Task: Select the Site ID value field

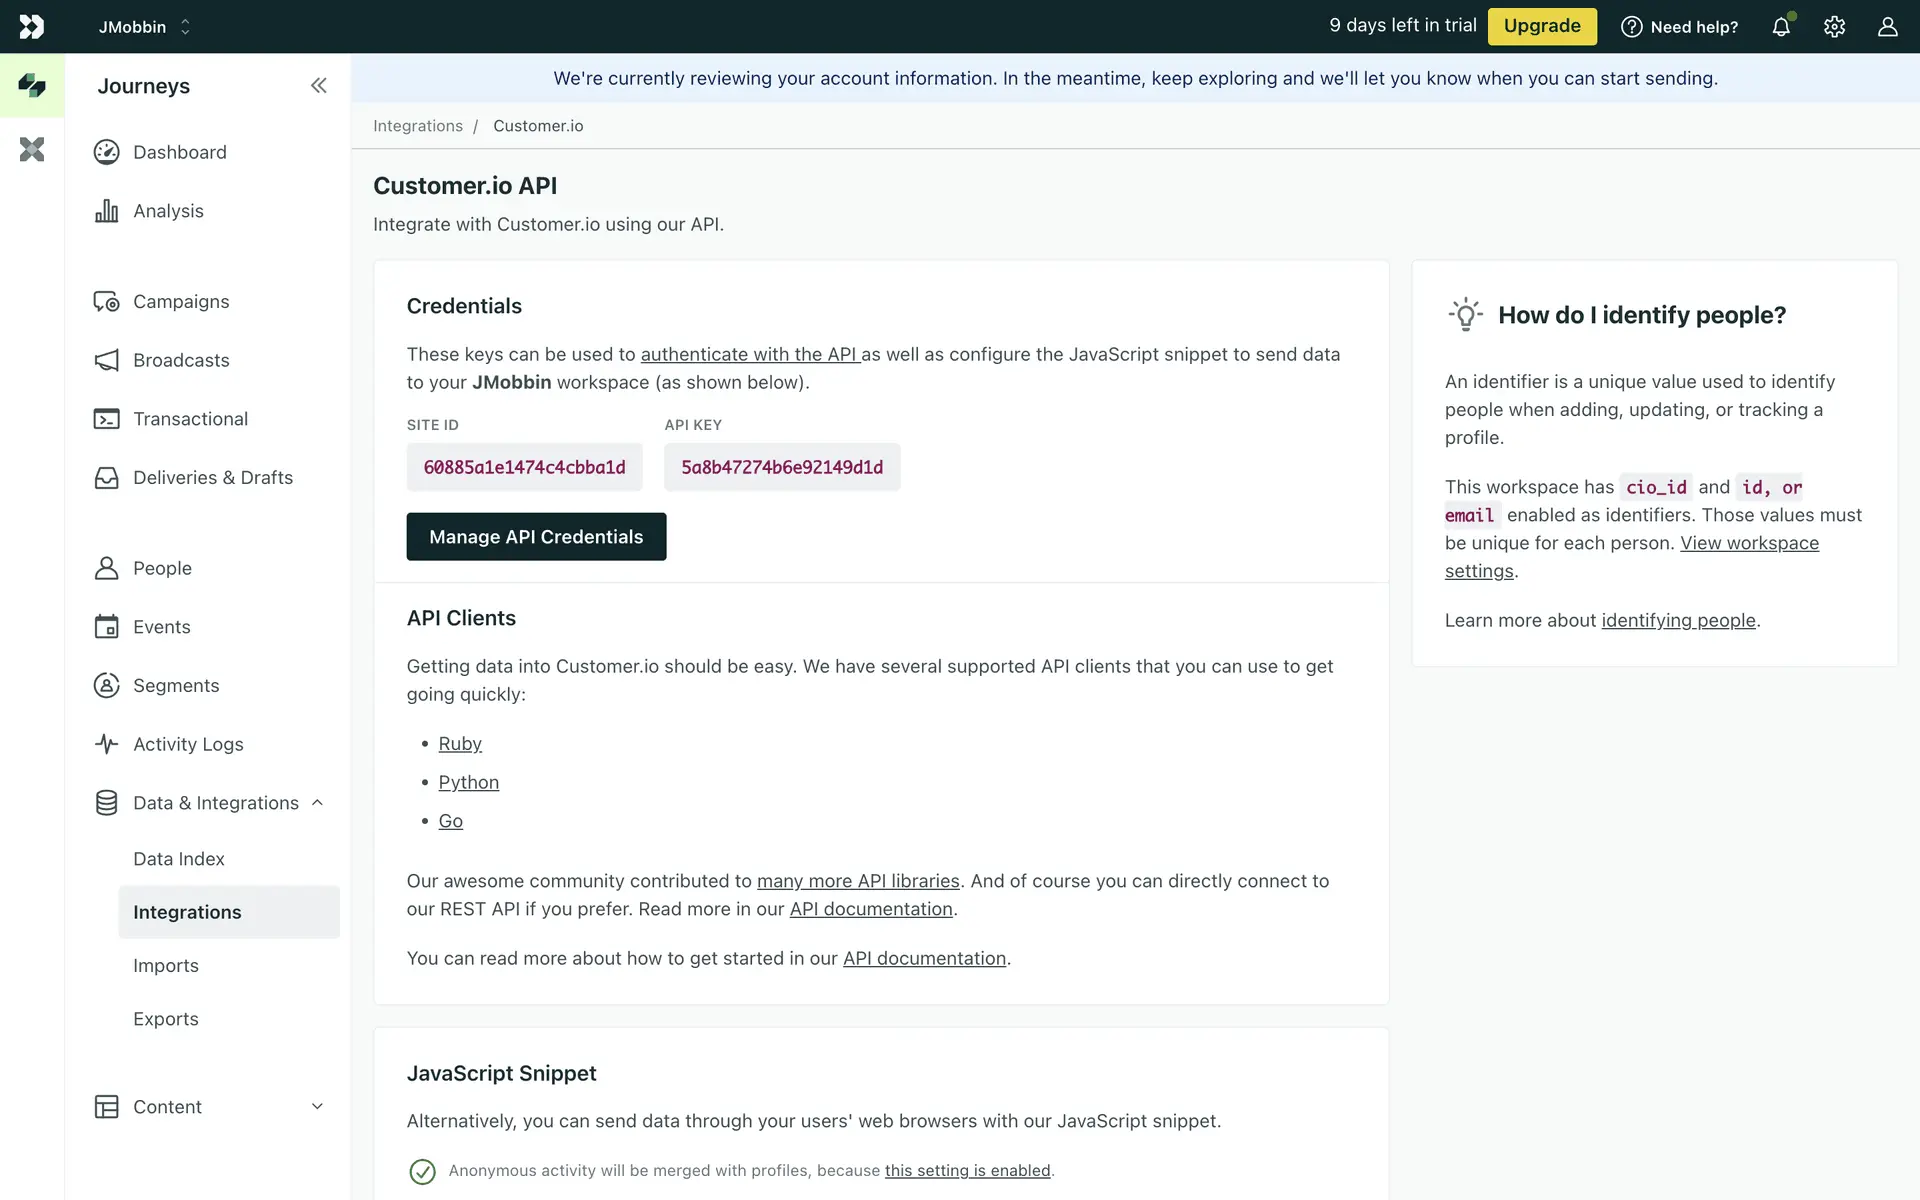Action: 524,467
